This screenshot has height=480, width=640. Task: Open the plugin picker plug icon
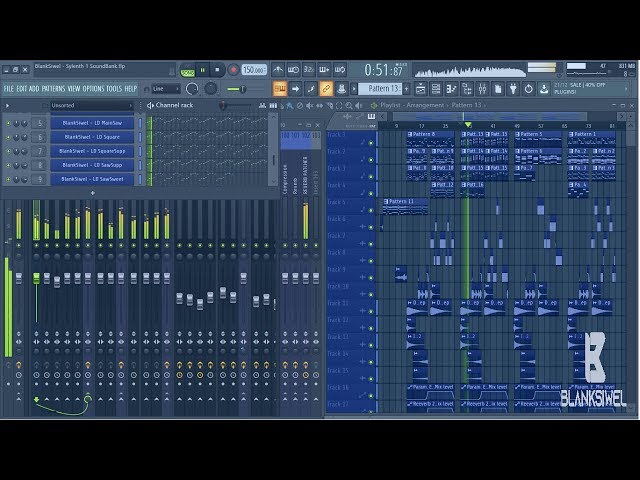pyautogui.click(x=513, y=89)
